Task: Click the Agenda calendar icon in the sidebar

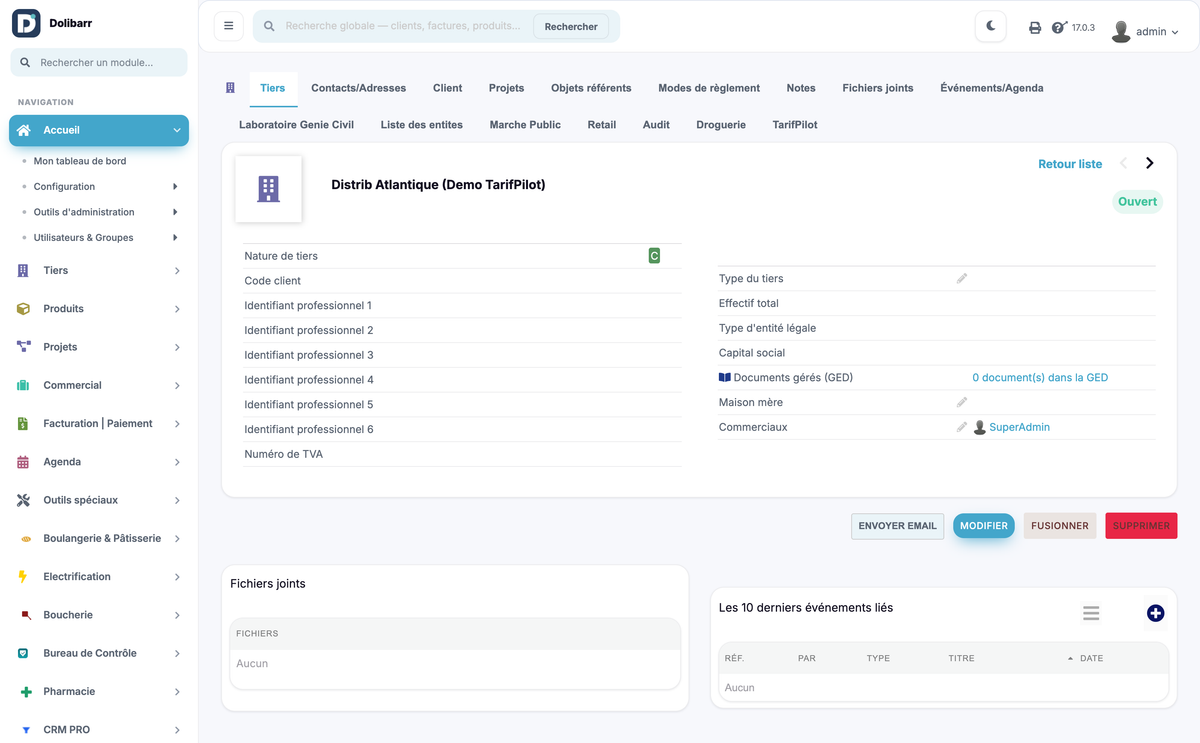Action: (x=23, y=462)
